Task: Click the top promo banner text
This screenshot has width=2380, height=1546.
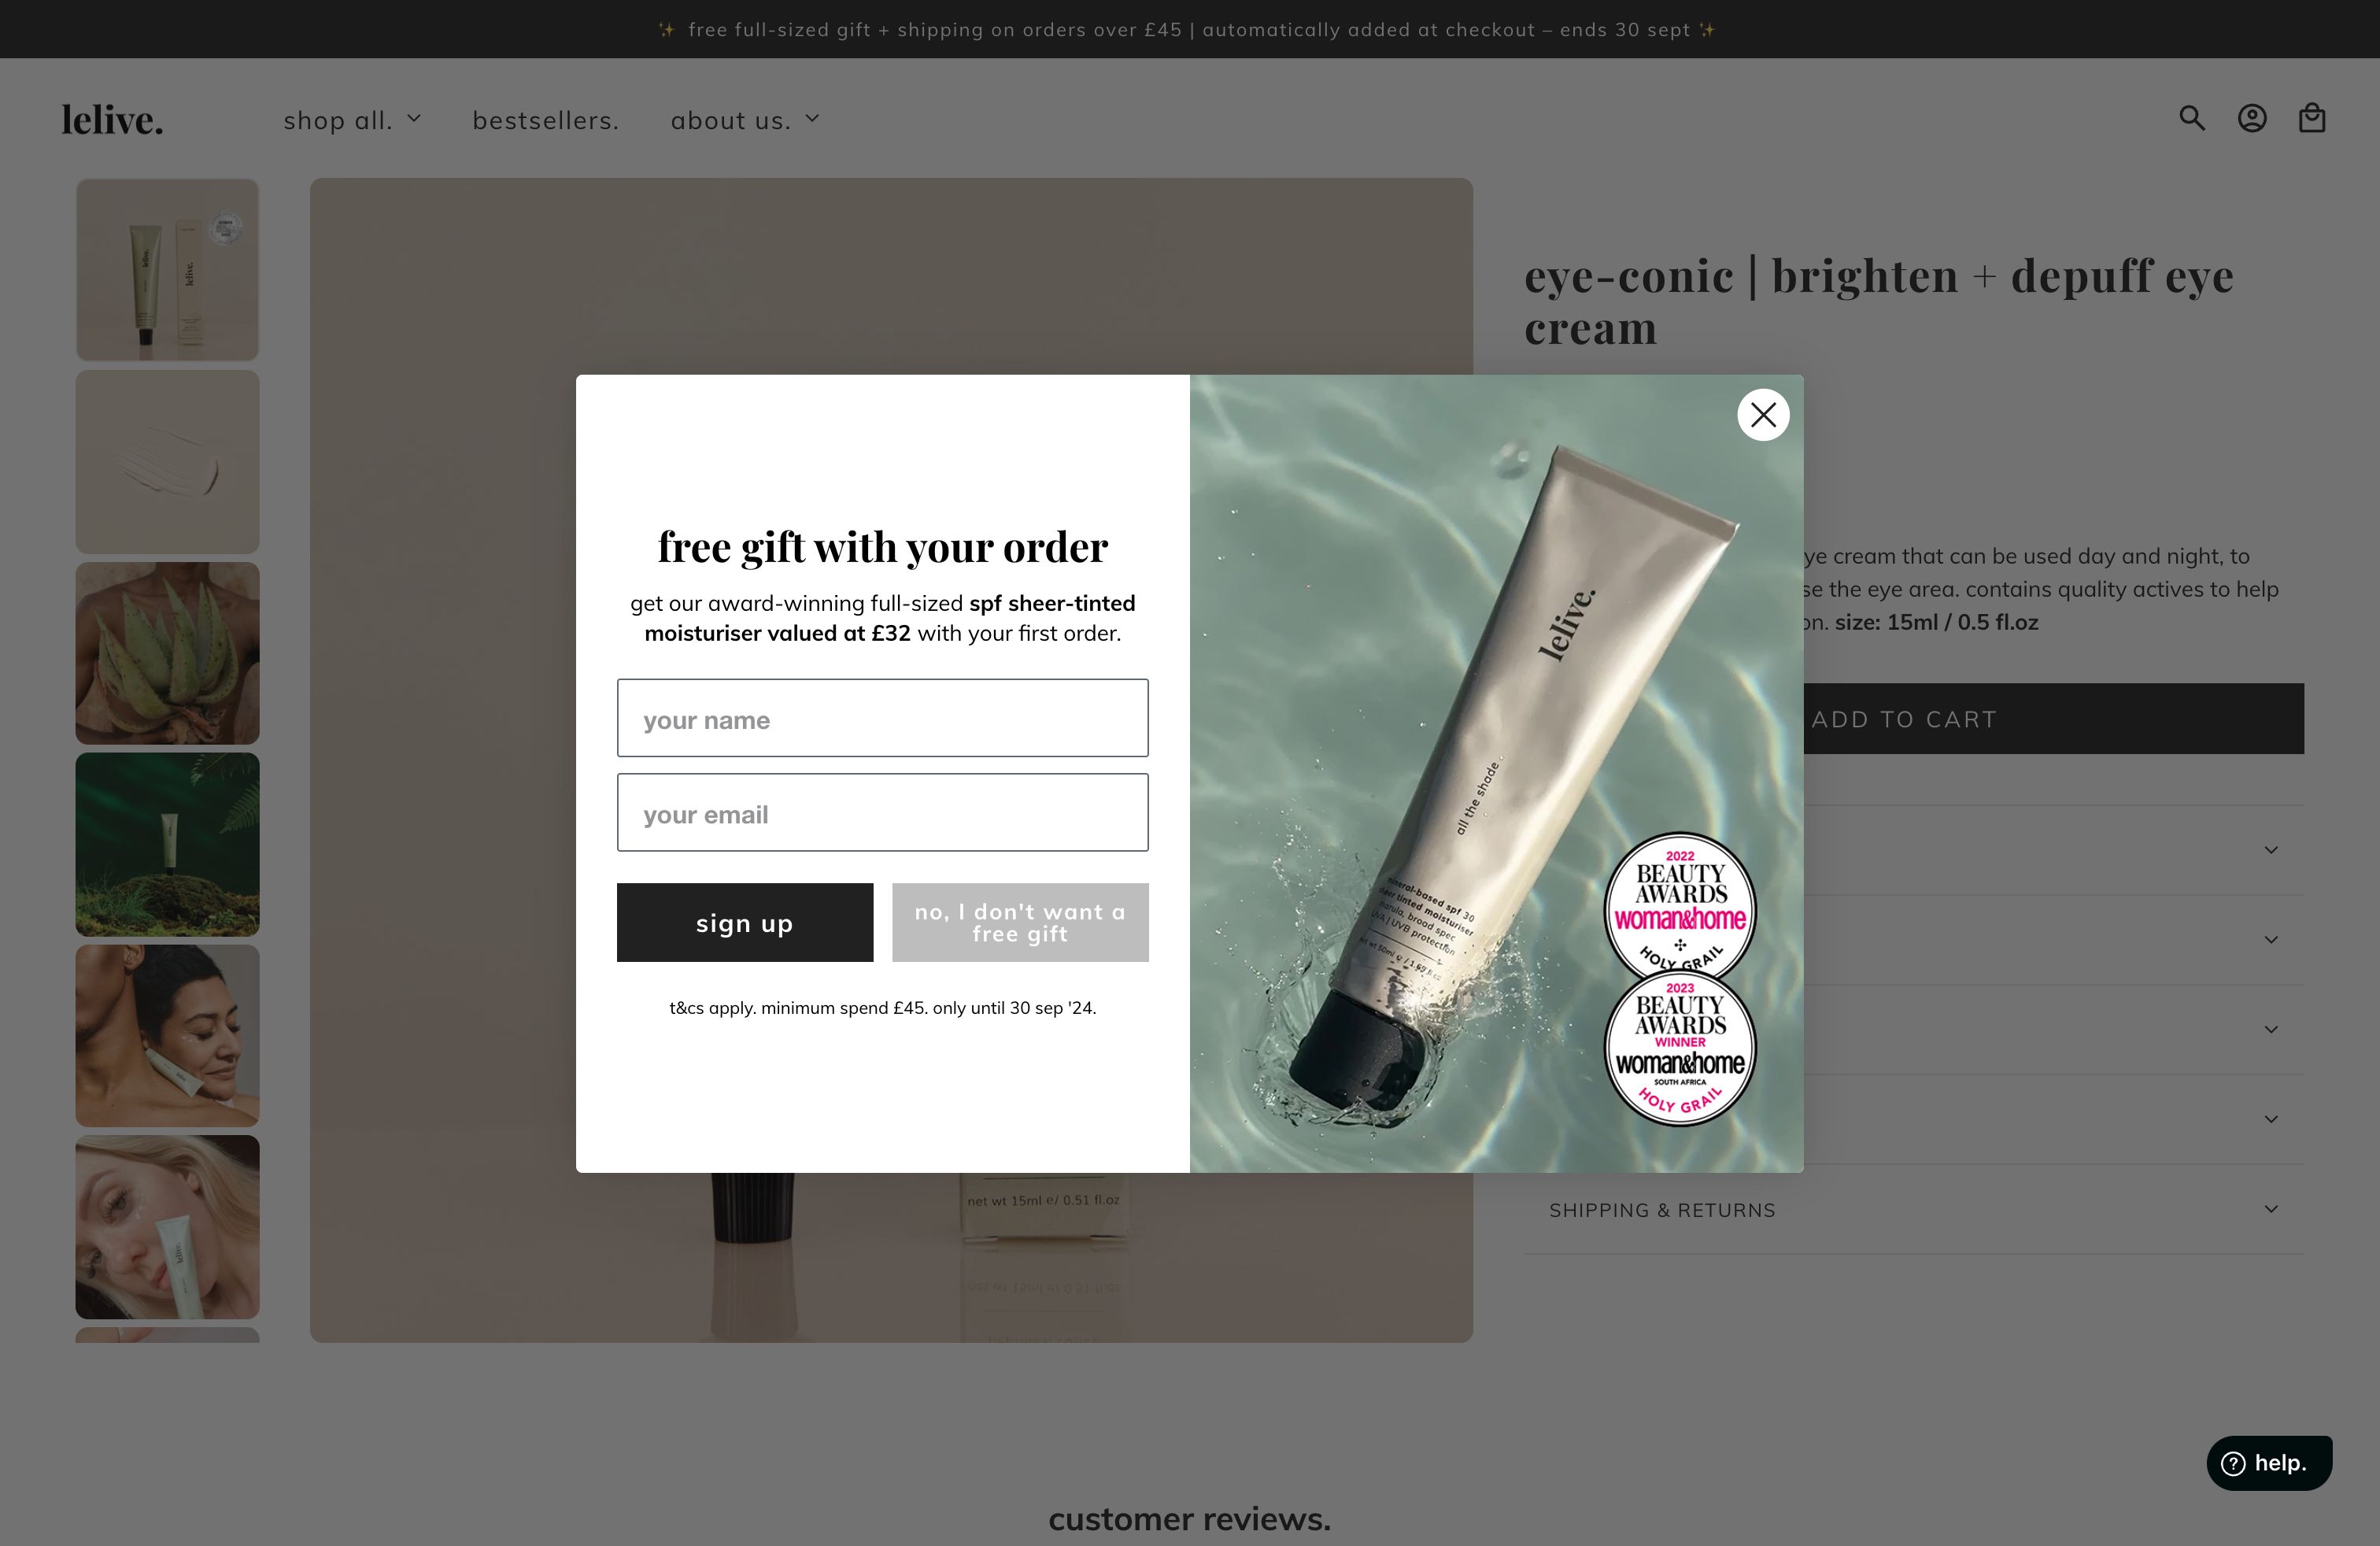Action: 1188,30
